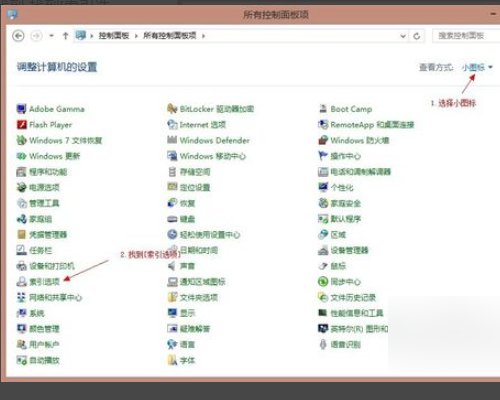The height and width of the screenshot is (400, 500).
Task: Open recent locations dropdown arrow
Action: click(x=51, y=35)
